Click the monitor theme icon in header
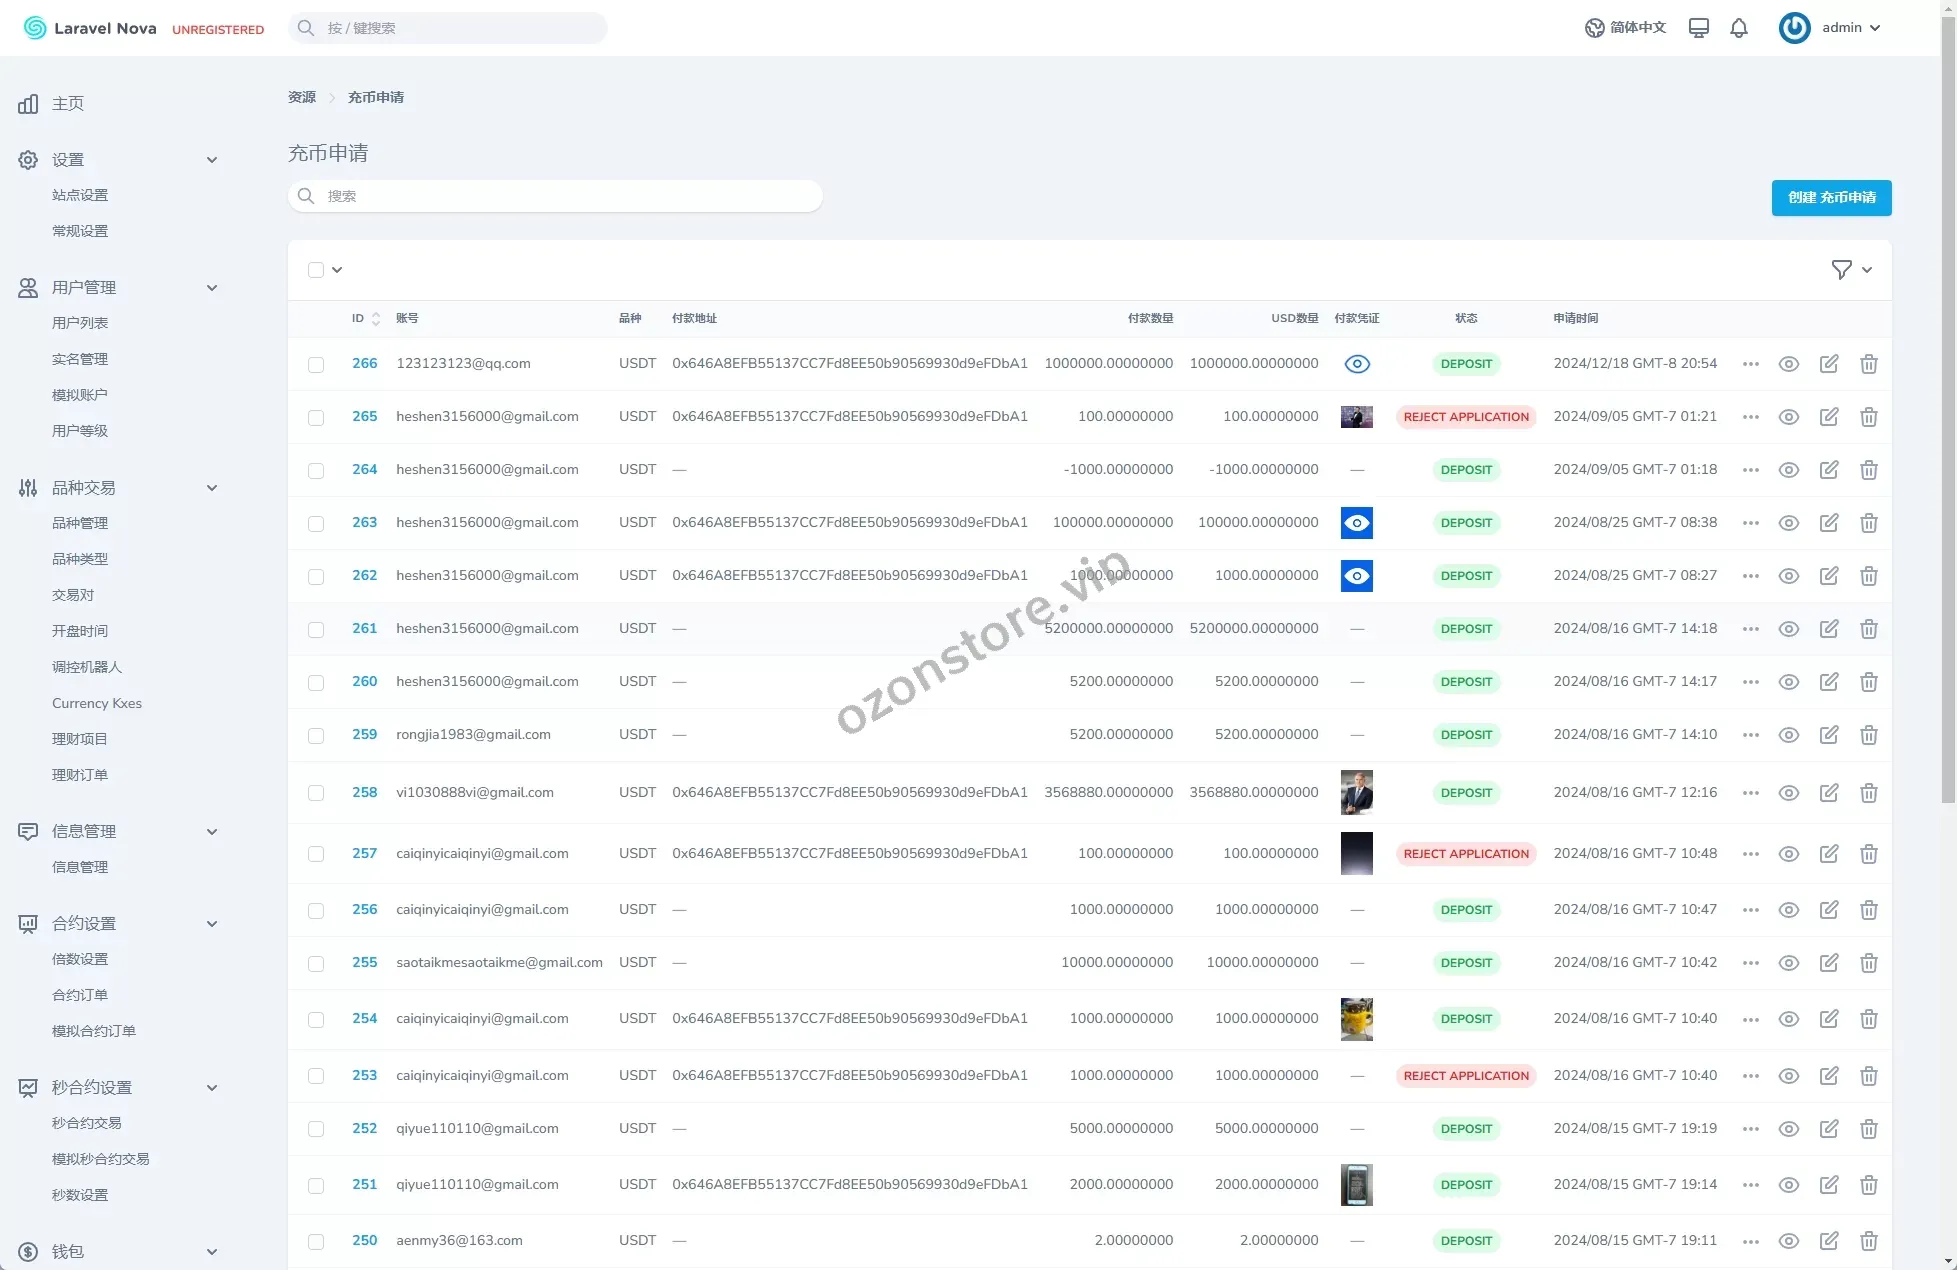Screen dimensions: 1957x1270 (x=1698, y=28)
